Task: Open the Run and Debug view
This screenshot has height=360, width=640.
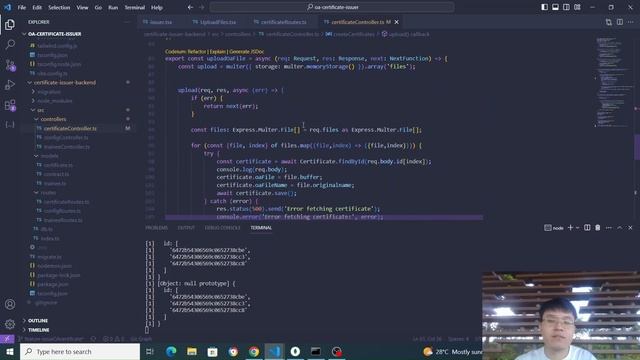Action: click(10, 84)
